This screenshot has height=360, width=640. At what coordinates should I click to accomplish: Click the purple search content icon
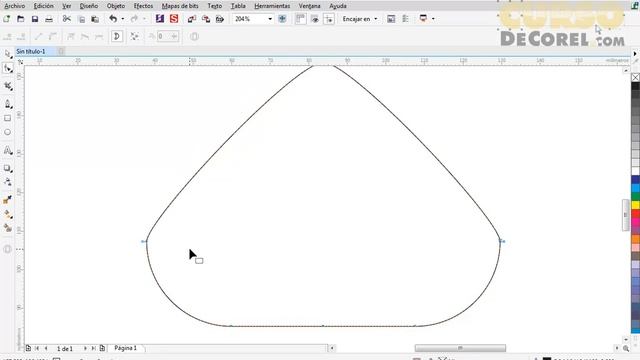[x=160, y=19]
